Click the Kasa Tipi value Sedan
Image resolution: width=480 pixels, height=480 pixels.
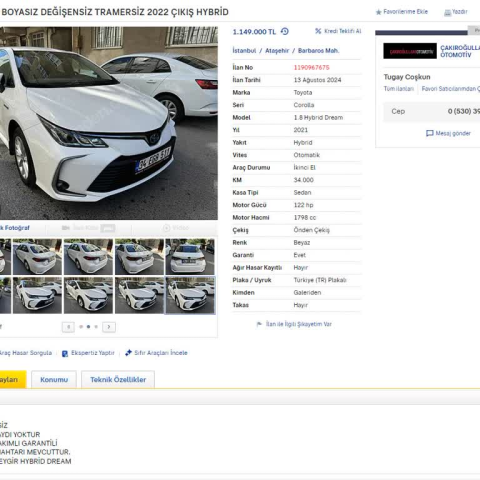click(302, 193)
